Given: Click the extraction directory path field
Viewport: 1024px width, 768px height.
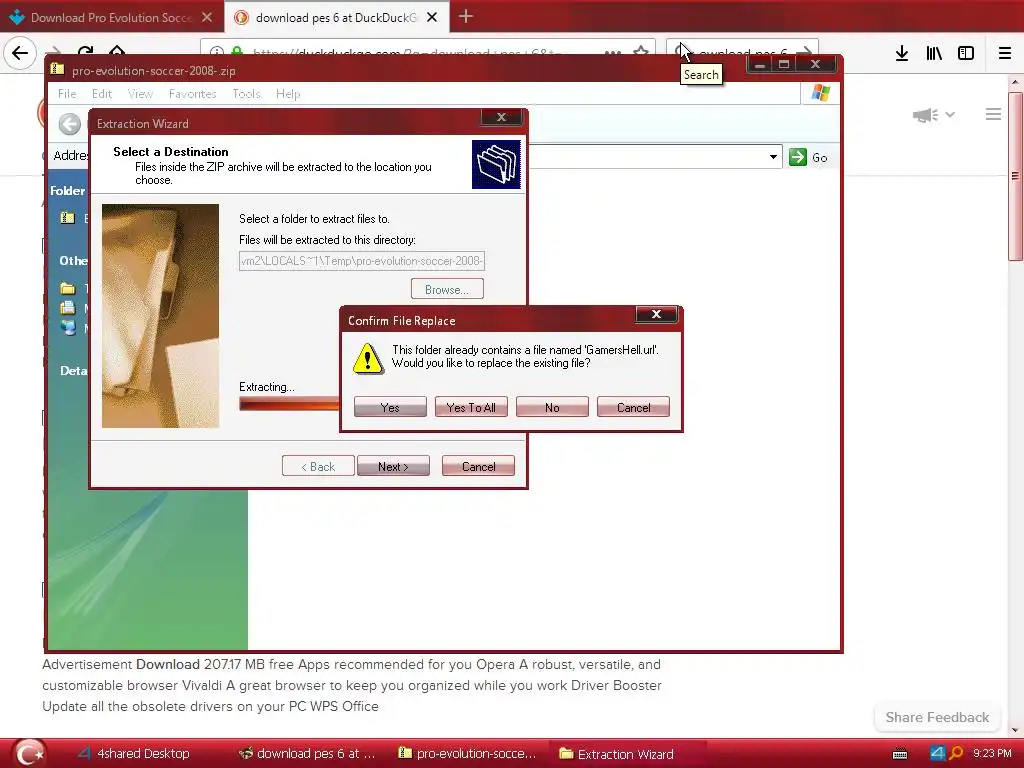Looking at the screenshot, I should click(x=362, y=261).
